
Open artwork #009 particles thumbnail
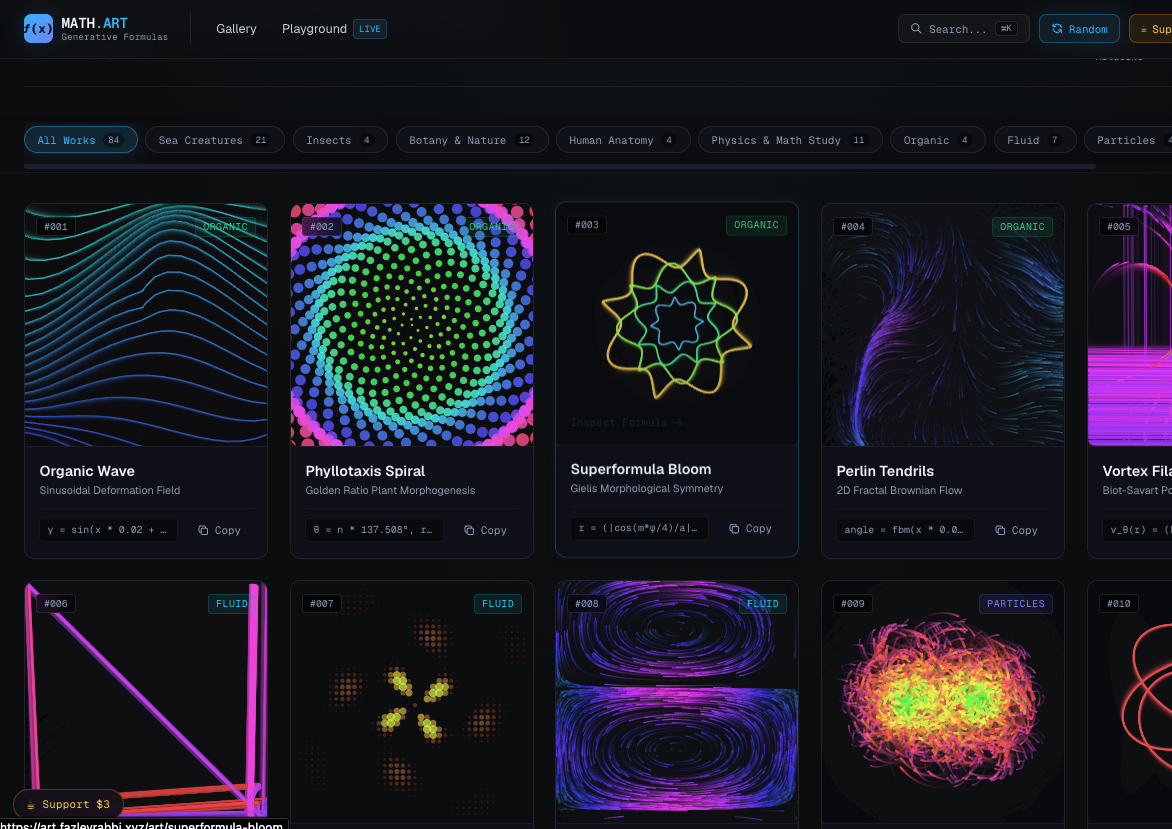tap(943, 701)
